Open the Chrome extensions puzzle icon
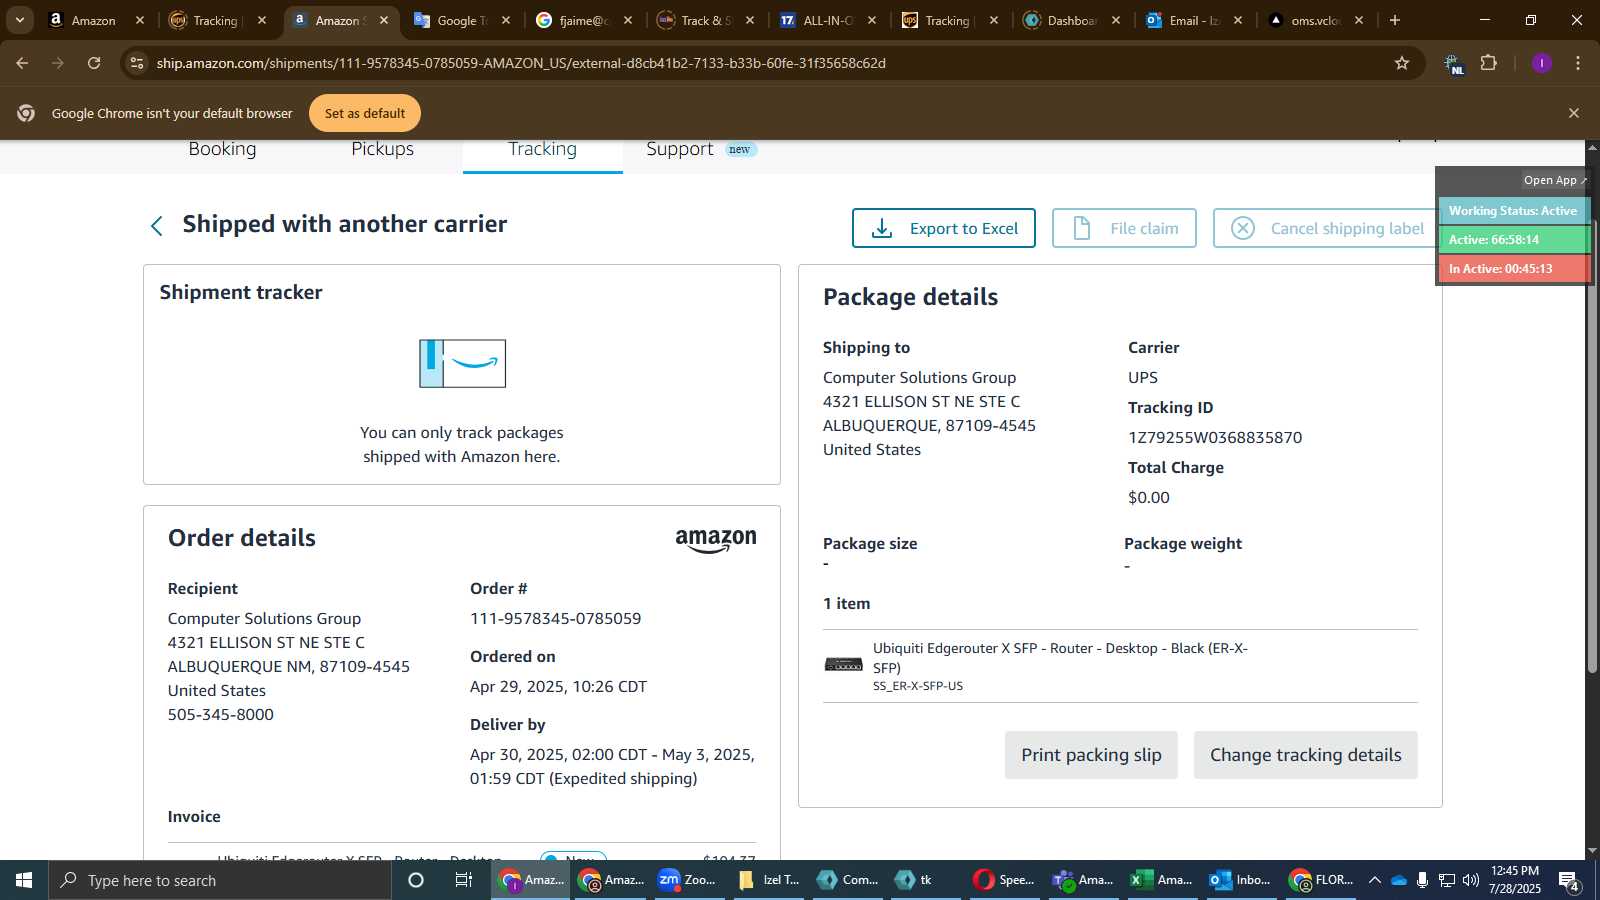Viewport: 1600px width, 900px height. point(1489,63)
